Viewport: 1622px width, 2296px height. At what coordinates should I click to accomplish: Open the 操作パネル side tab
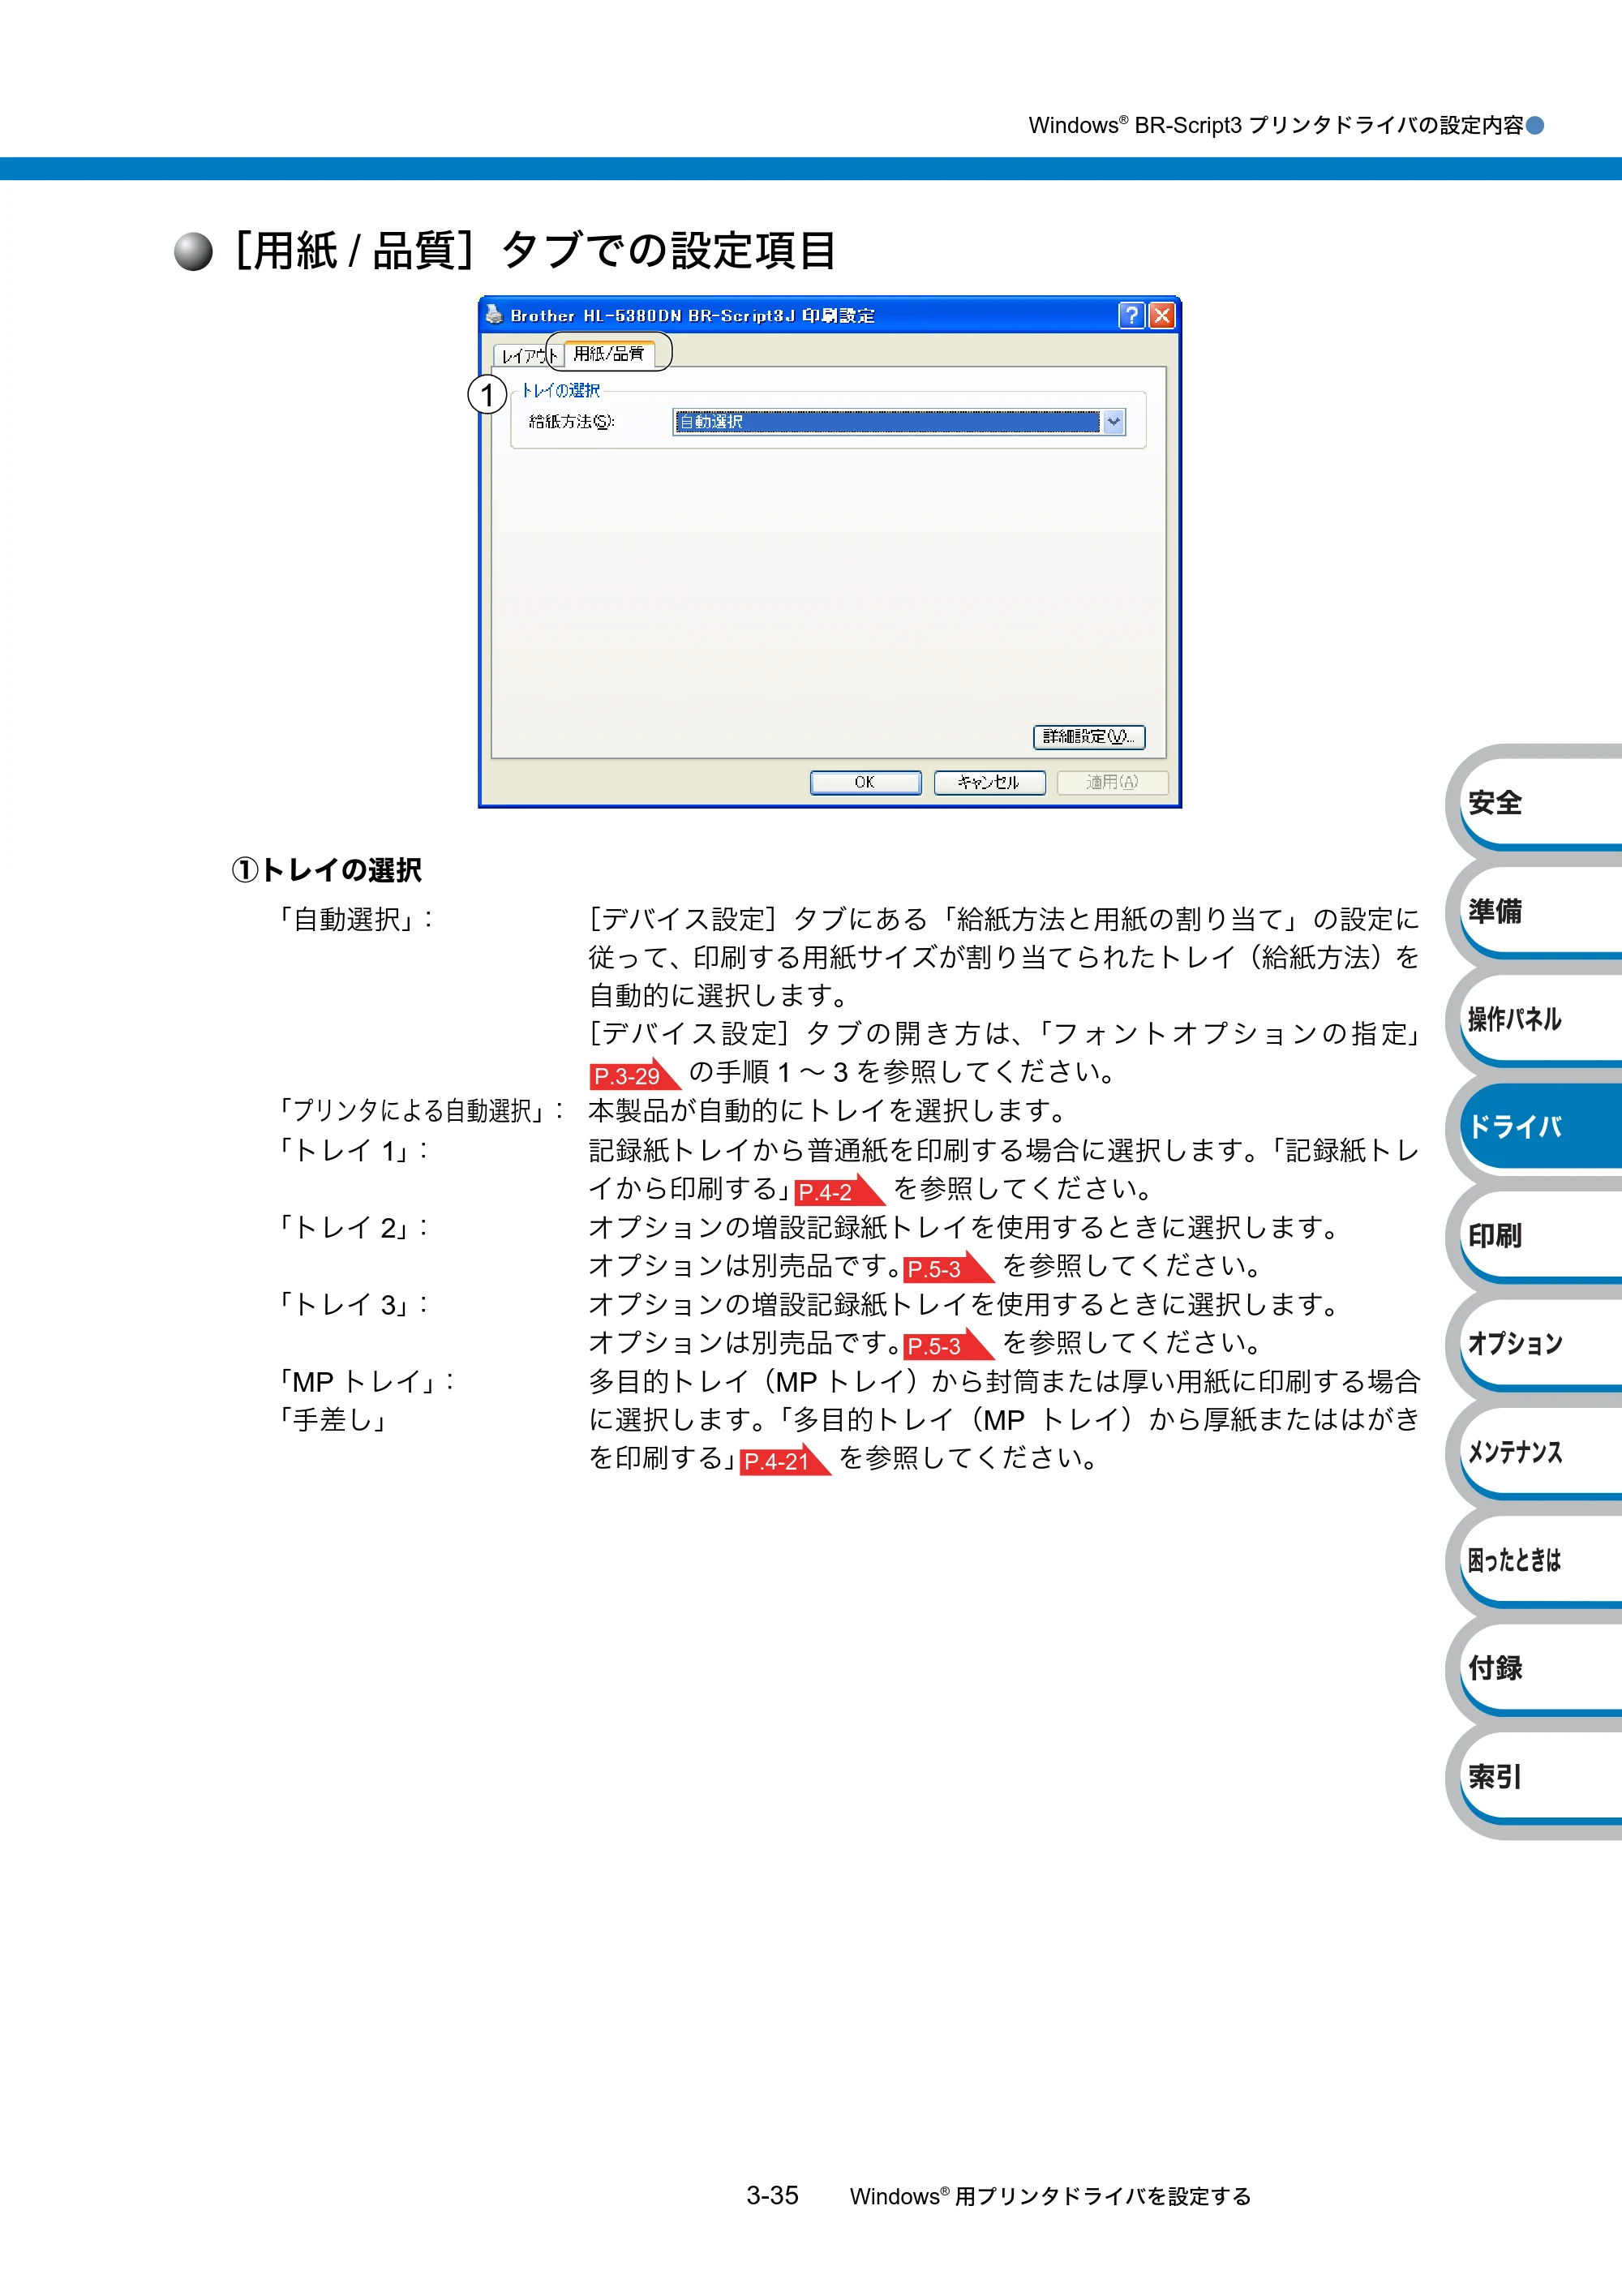(1540, 1019)
